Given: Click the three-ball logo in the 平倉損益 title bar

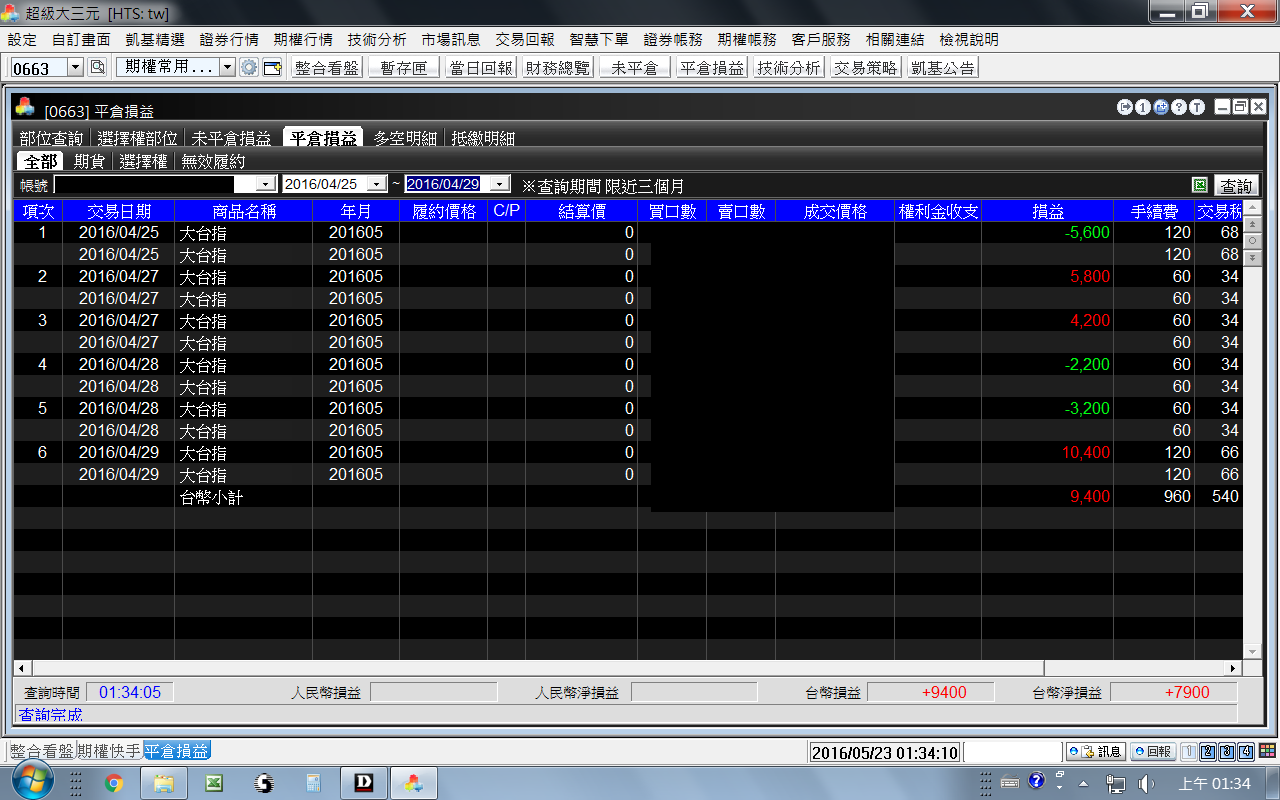Looking at the screenshot, I should [25, 108].
